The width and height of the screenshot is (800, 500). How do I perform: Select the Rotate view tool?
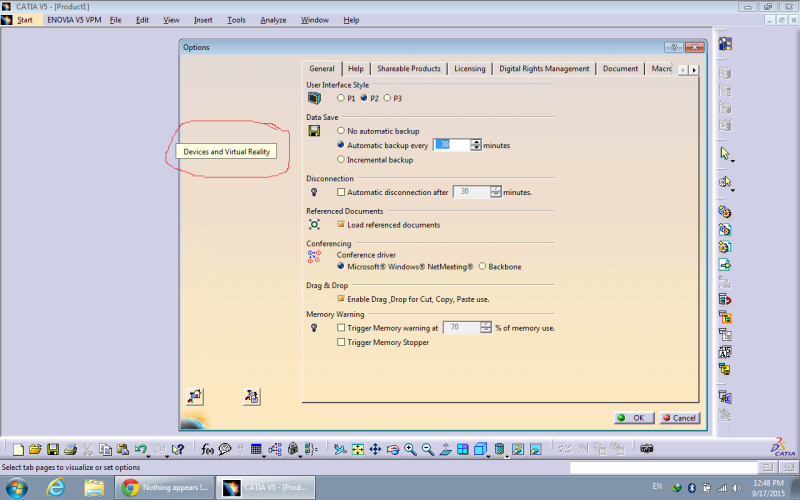tap(393, 449)
